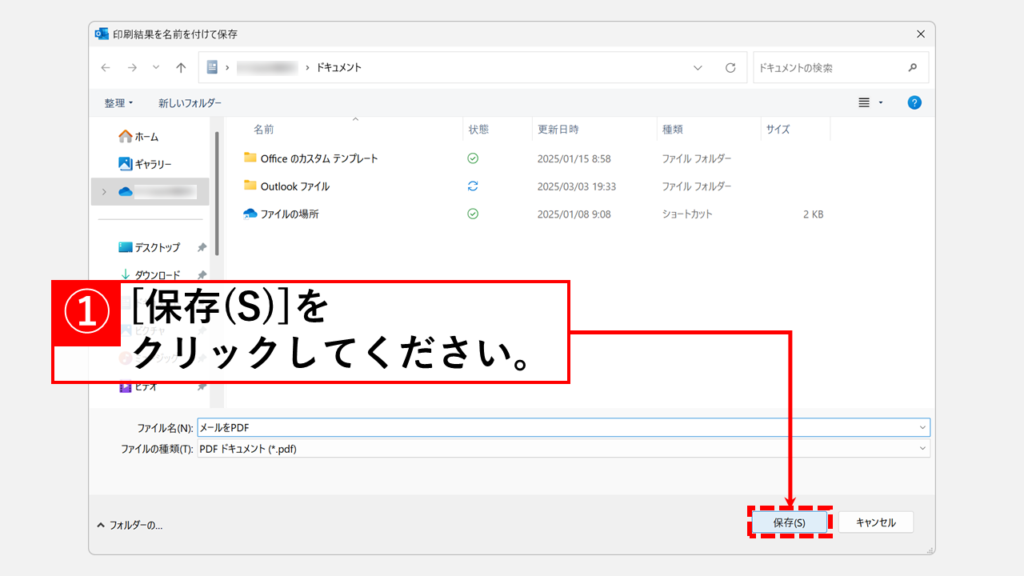Open the ファイル名 dropdown arrow

[922, 428]
